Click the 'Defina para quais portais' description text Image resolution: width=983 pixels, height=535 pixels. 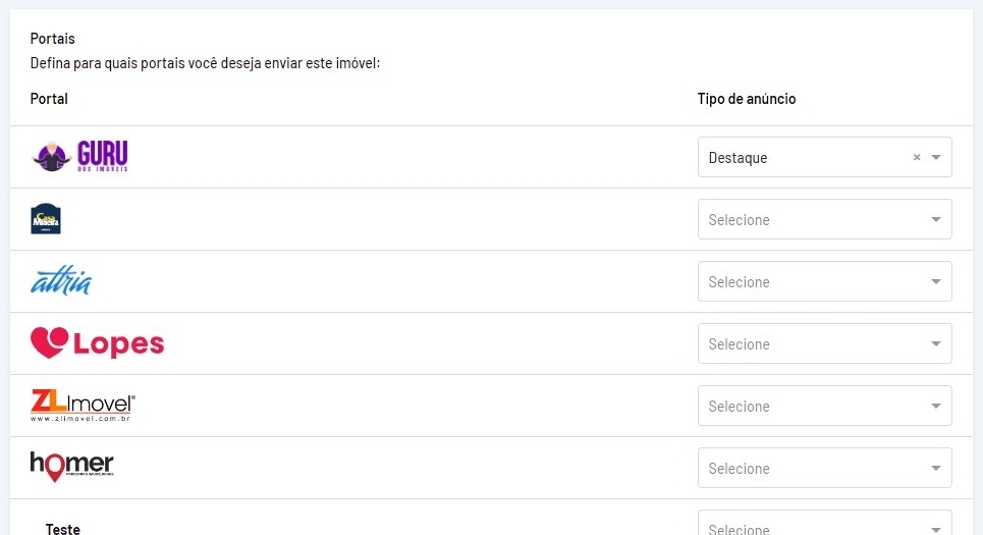point(206,63)
